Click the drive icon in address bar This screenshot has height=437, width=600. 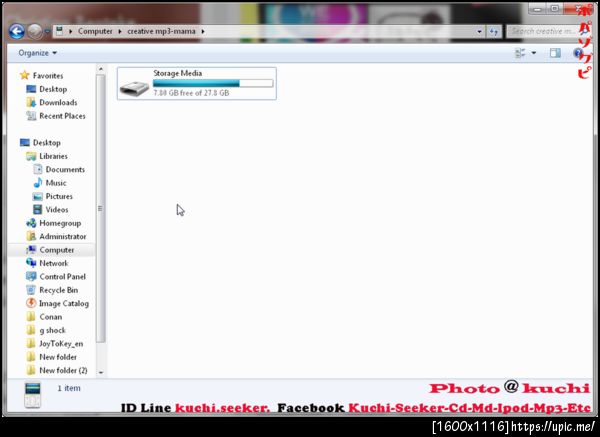59,31
